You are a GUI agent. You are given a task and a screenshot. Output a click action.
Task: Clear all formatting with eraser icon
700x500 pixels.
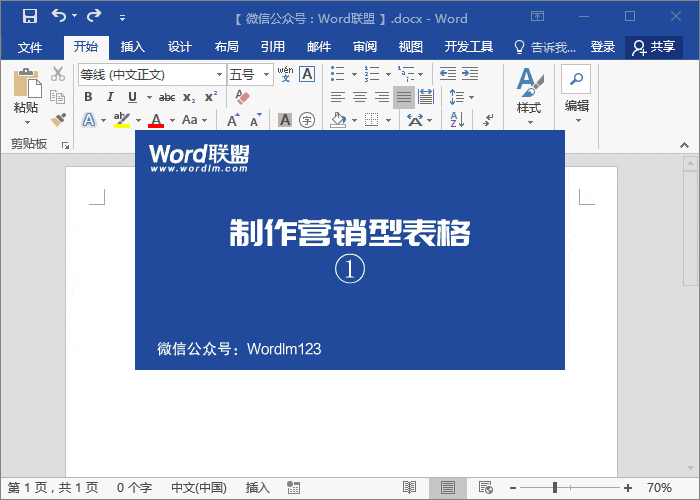tap(242, 97)
